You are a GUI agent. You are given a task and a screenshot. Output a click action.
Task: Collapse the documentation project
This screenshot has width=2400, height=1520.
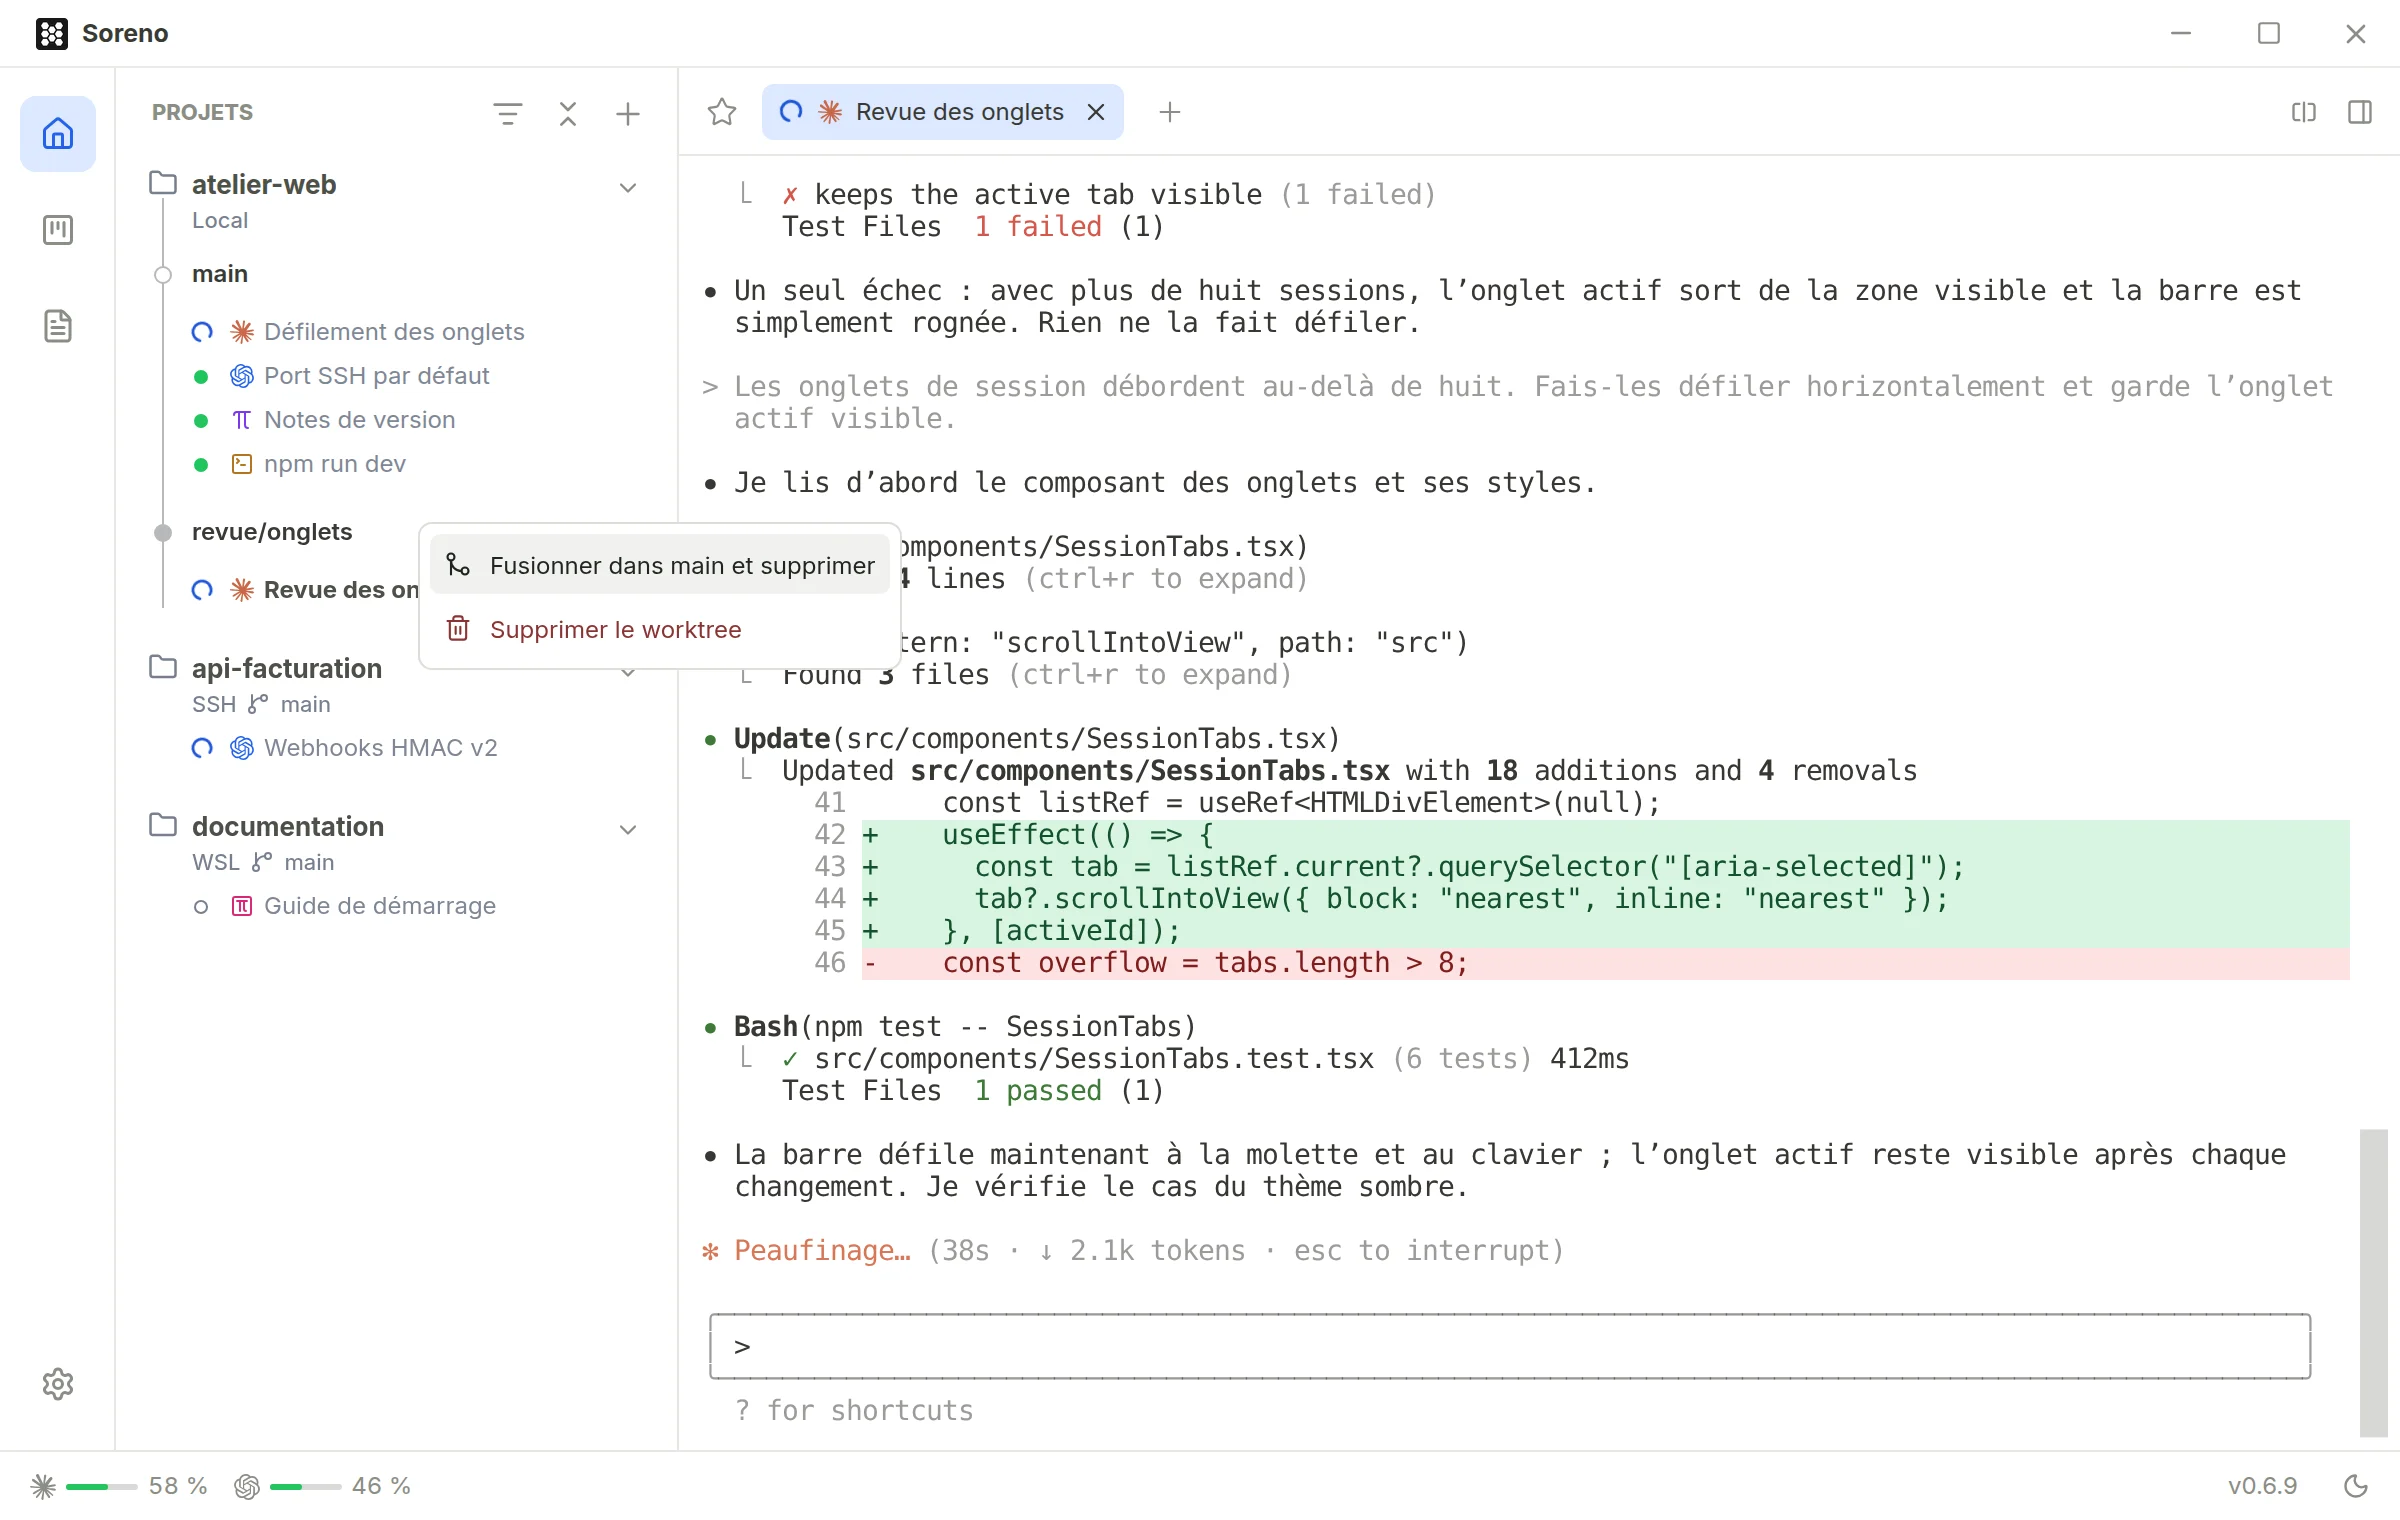[x=628, y=829]
